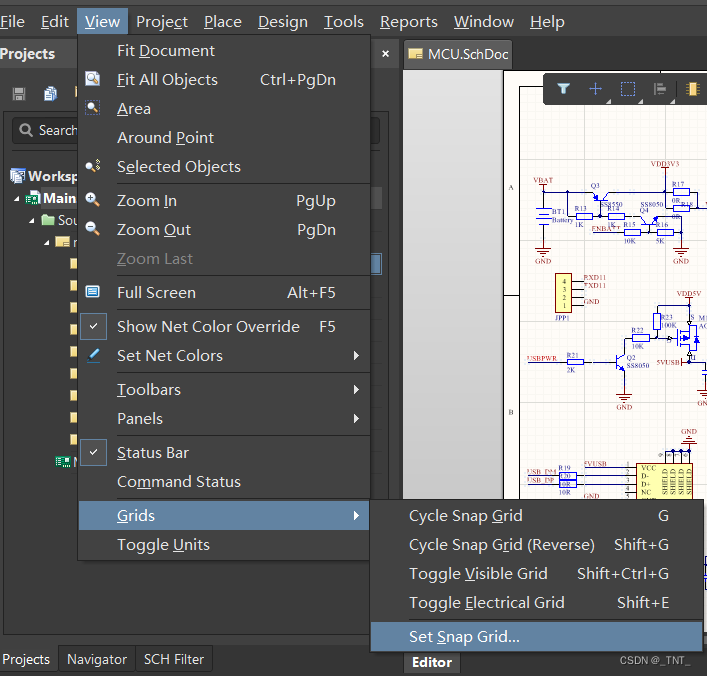Click Toggle Units menu entry
The height and width of the screenshot is (676, 707).
163,545
